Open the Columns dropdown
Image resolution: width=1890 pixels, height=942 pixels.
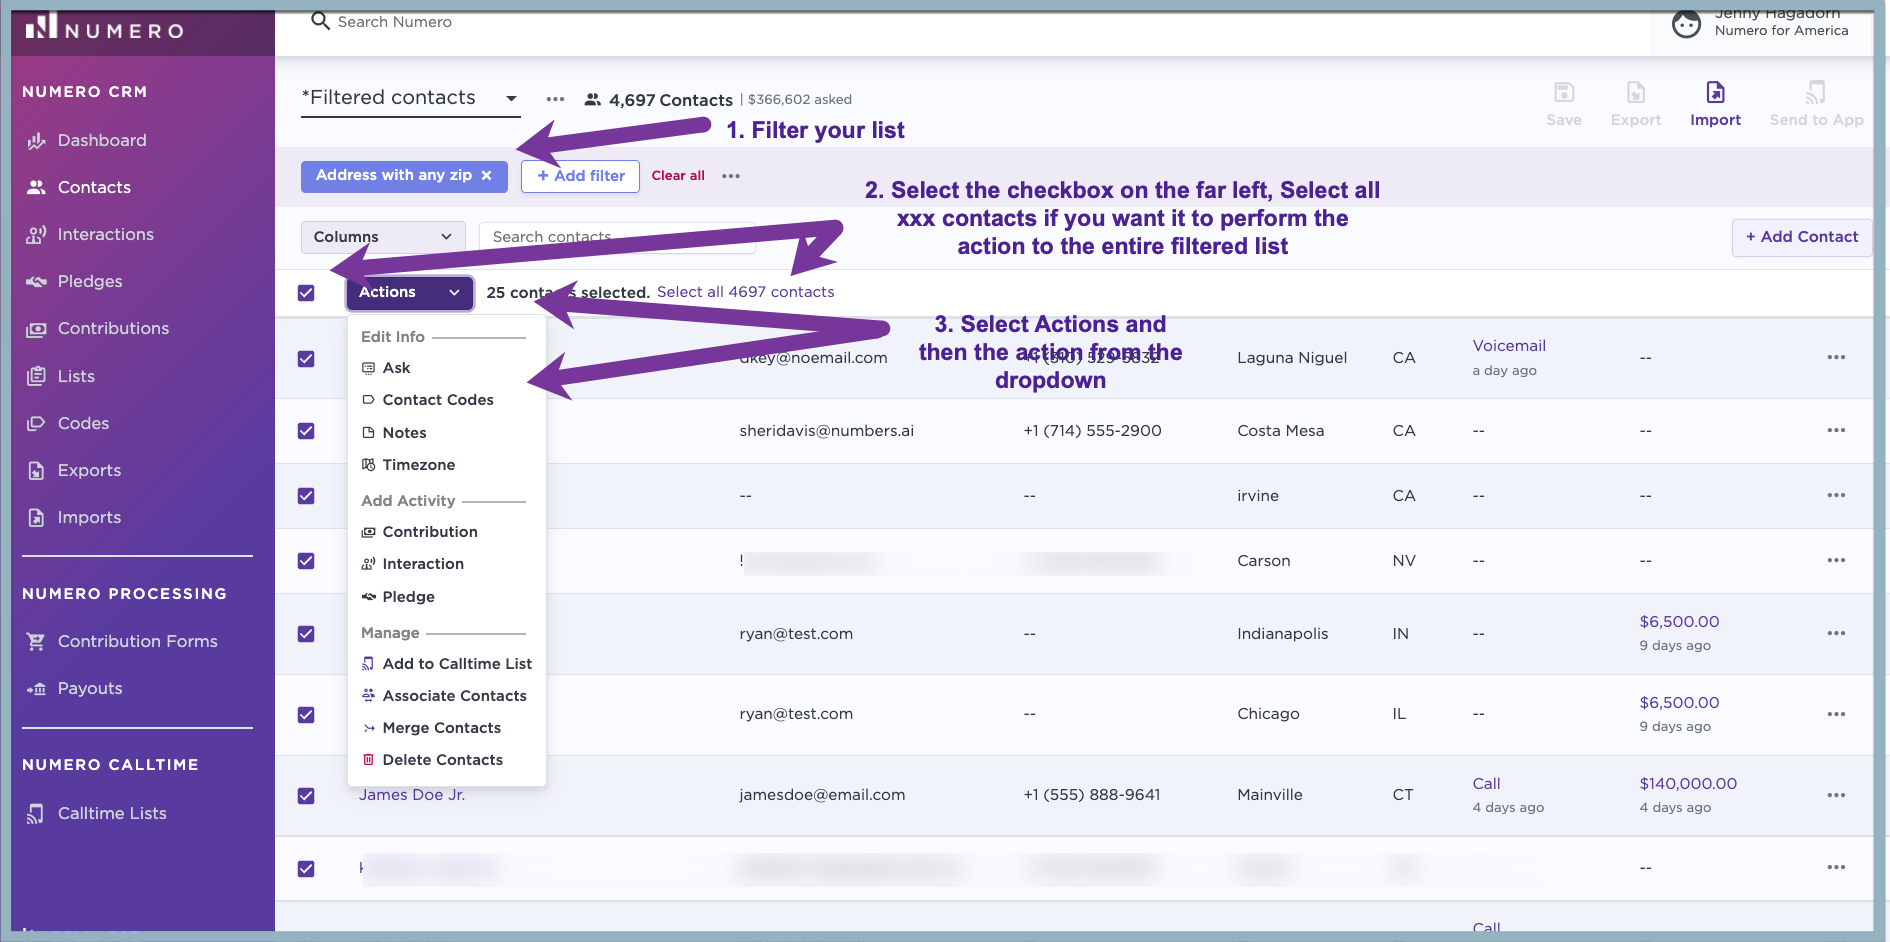pyautogui.click(x=383, y=237)
